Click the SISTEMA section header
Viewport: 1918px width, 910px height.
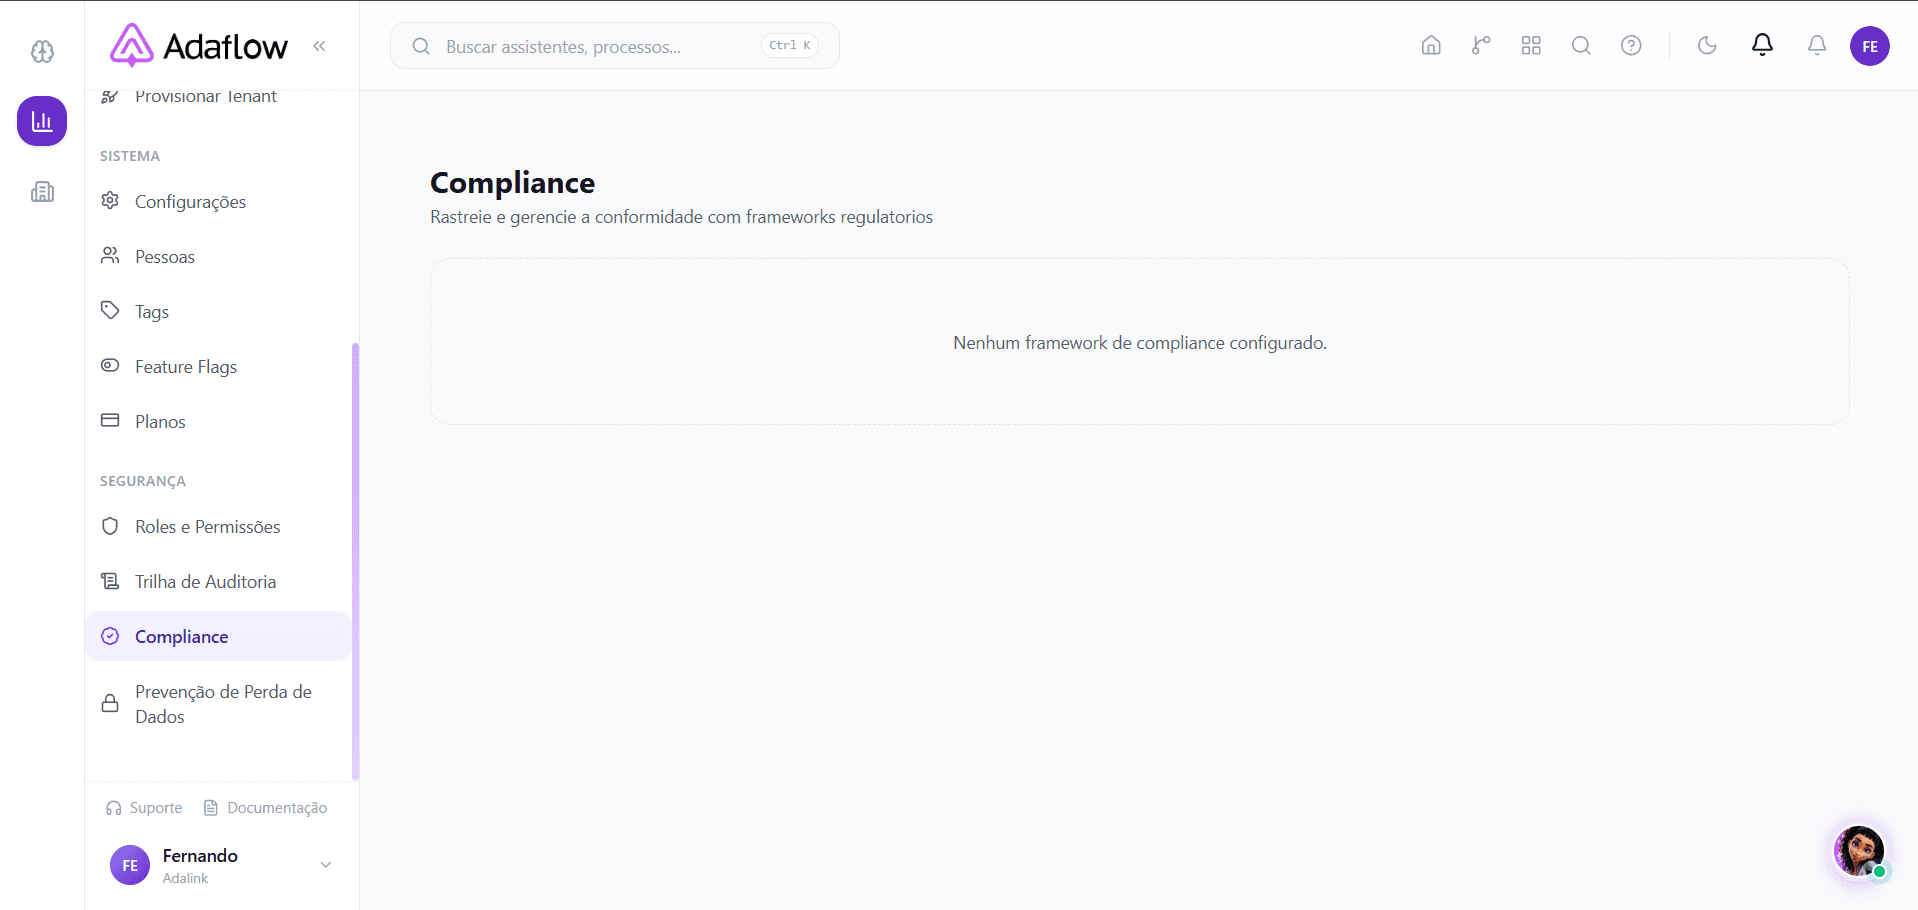click(130, 156)
